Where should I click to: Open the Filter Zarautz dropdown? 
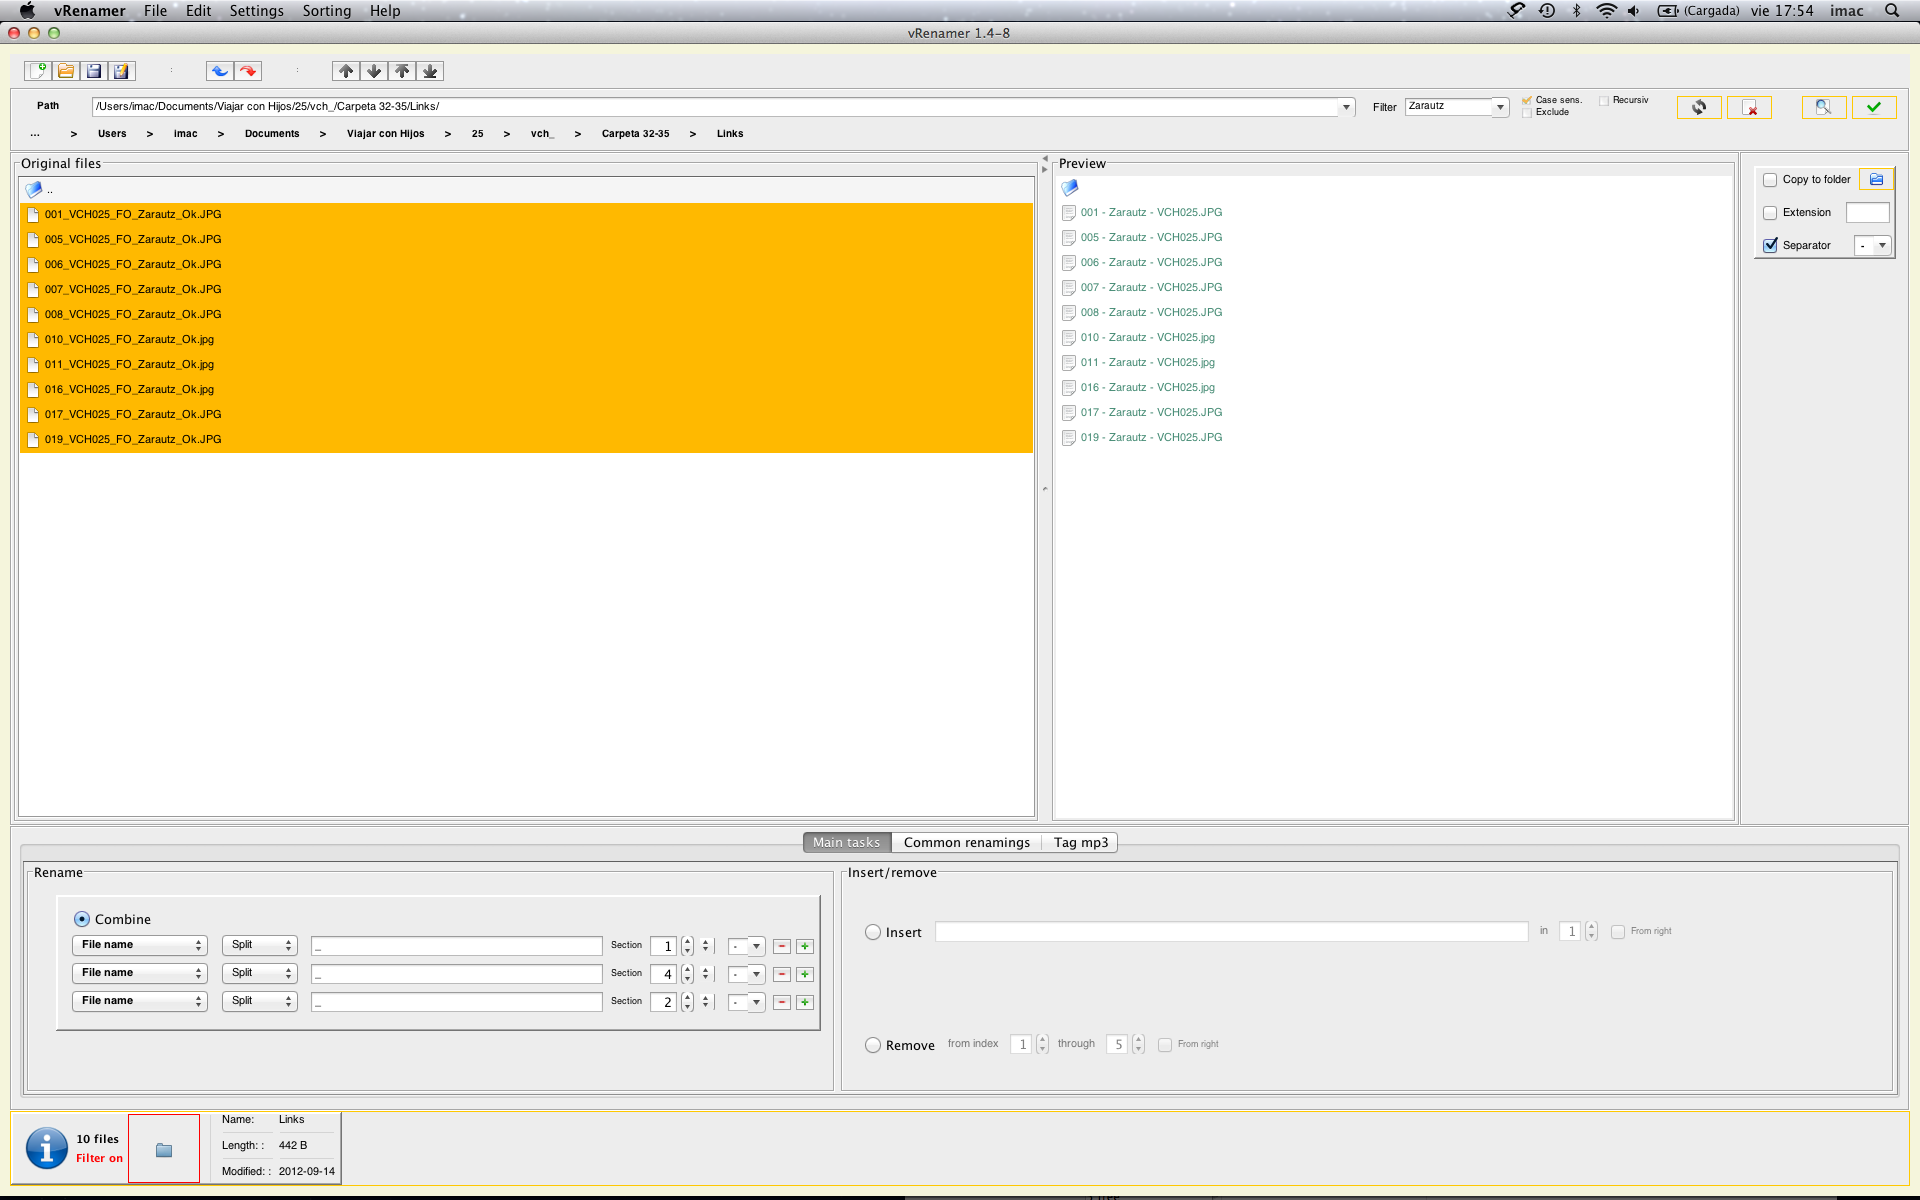point(1499,107)
